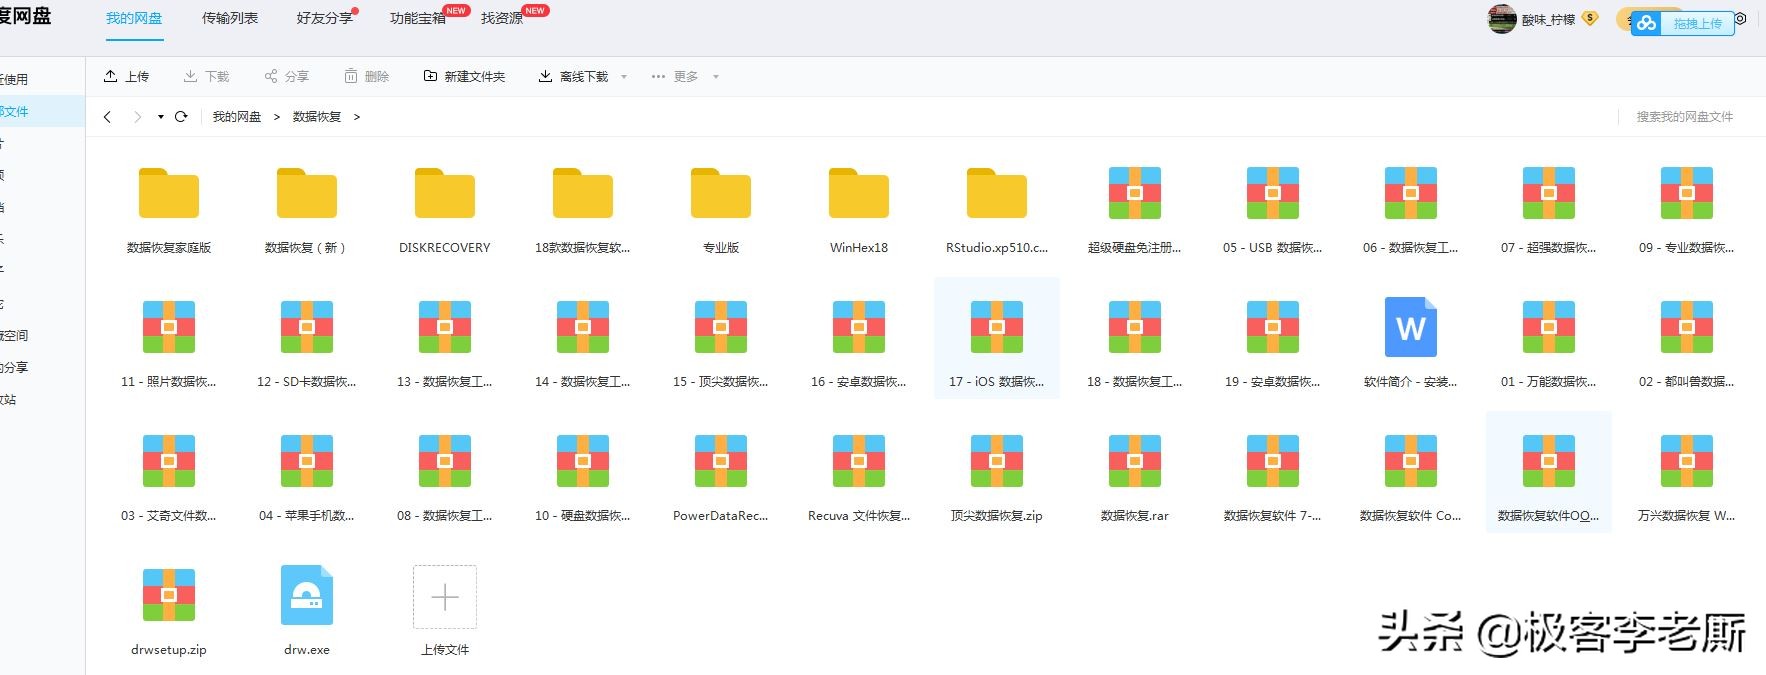The height and width of the screenshot is (675, 1766).
Task: Expand the 更多 dropdown arrow
Action: (x=715, y=77)
